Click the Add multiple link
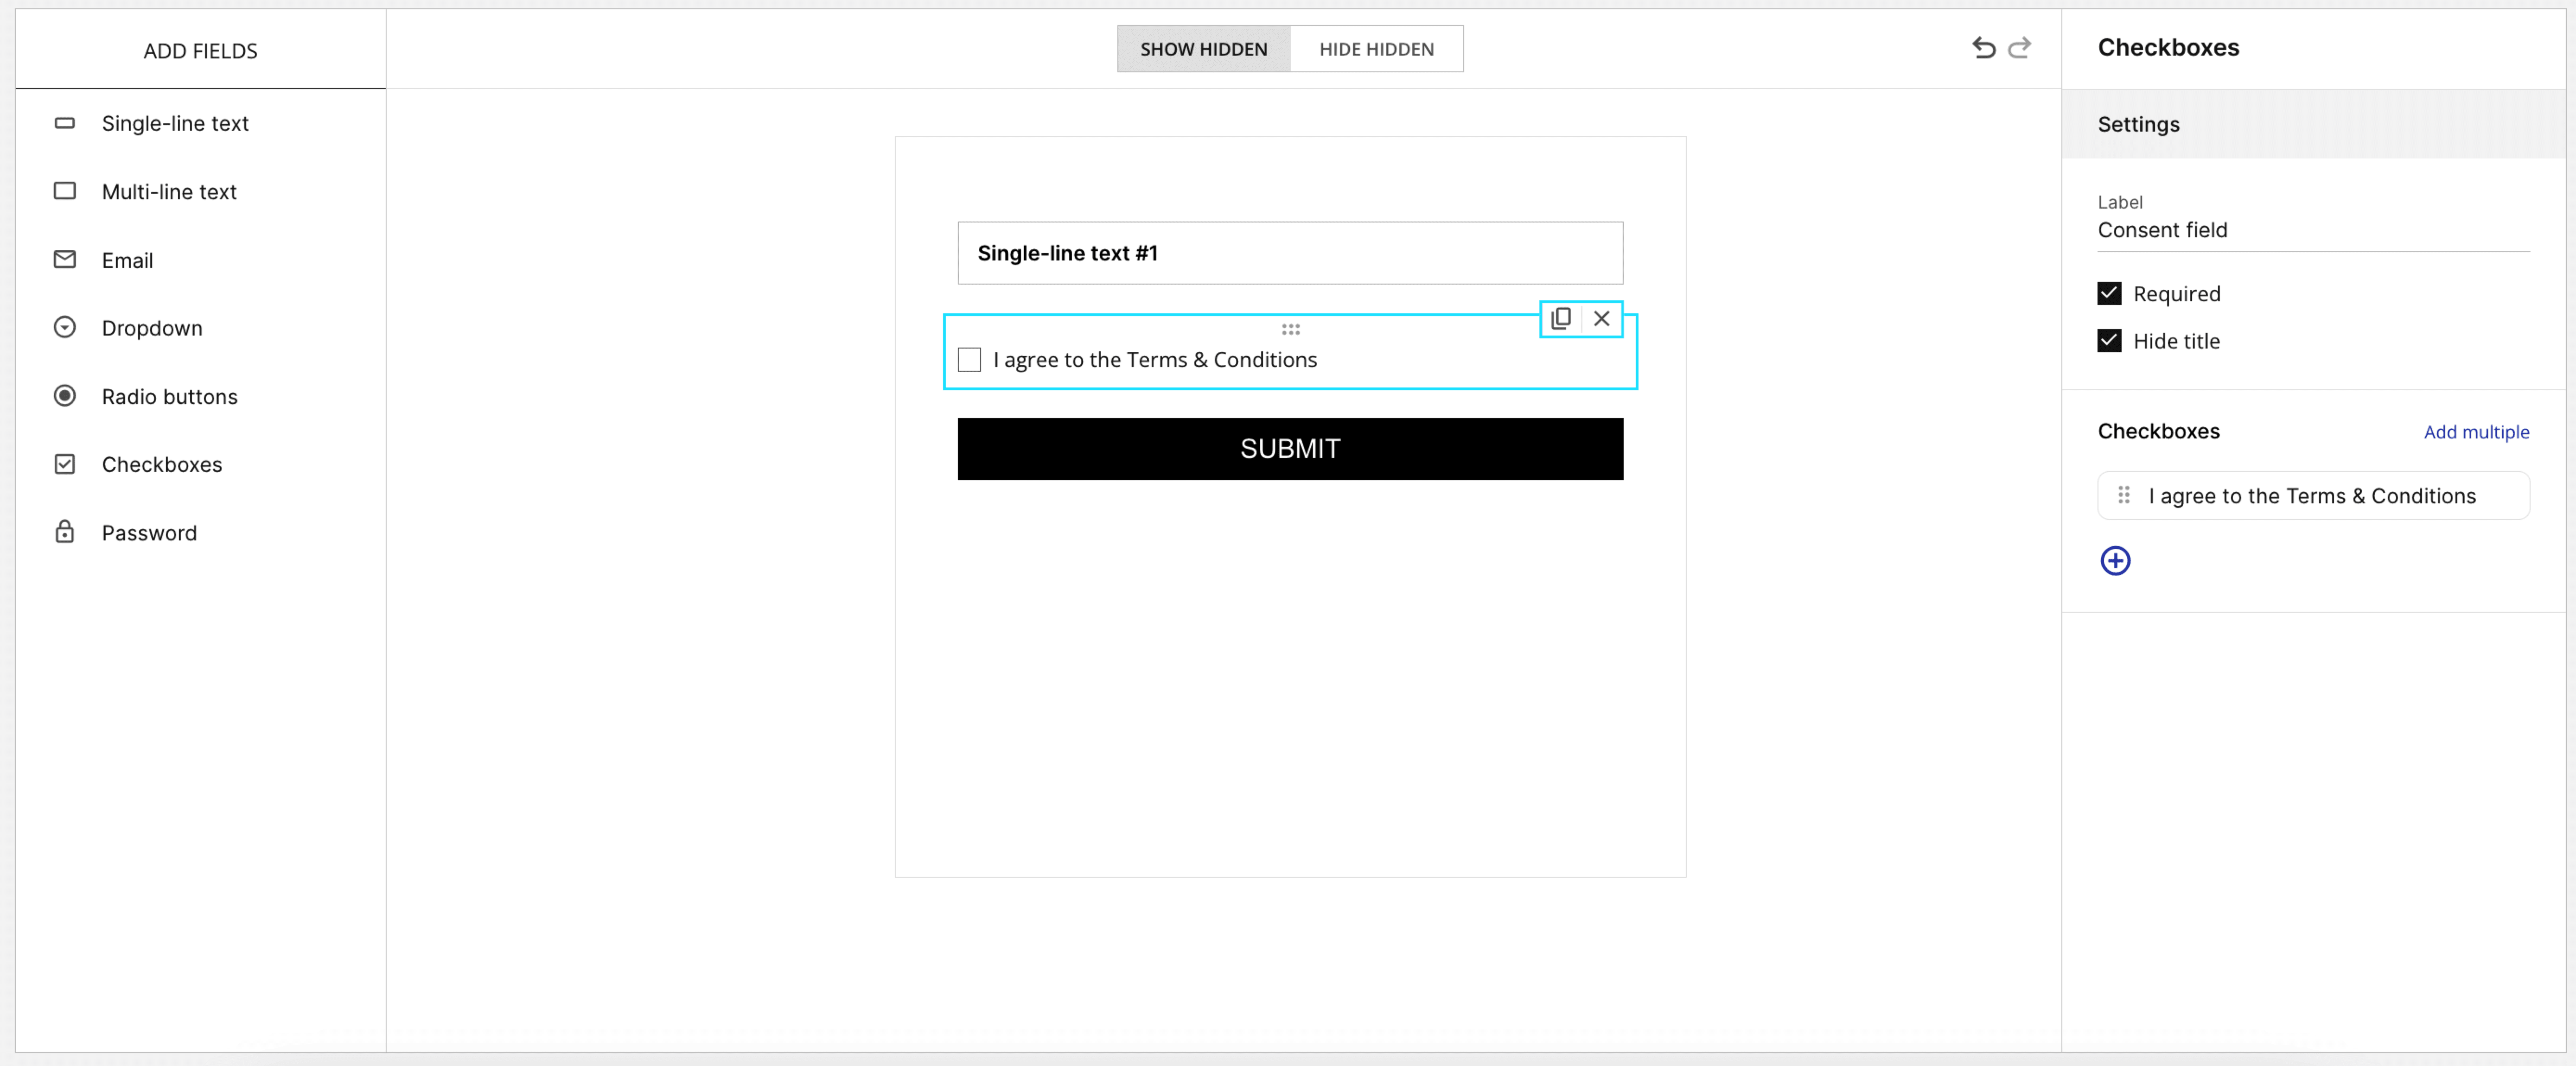Screen dimensions: 2576x1066 (2476, 432)
